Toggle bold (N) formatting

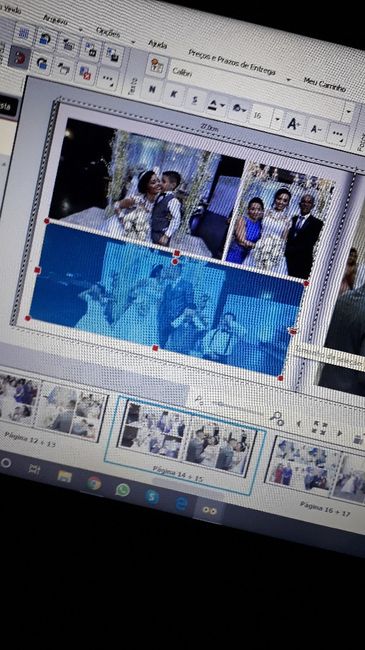tap(152, 89)
